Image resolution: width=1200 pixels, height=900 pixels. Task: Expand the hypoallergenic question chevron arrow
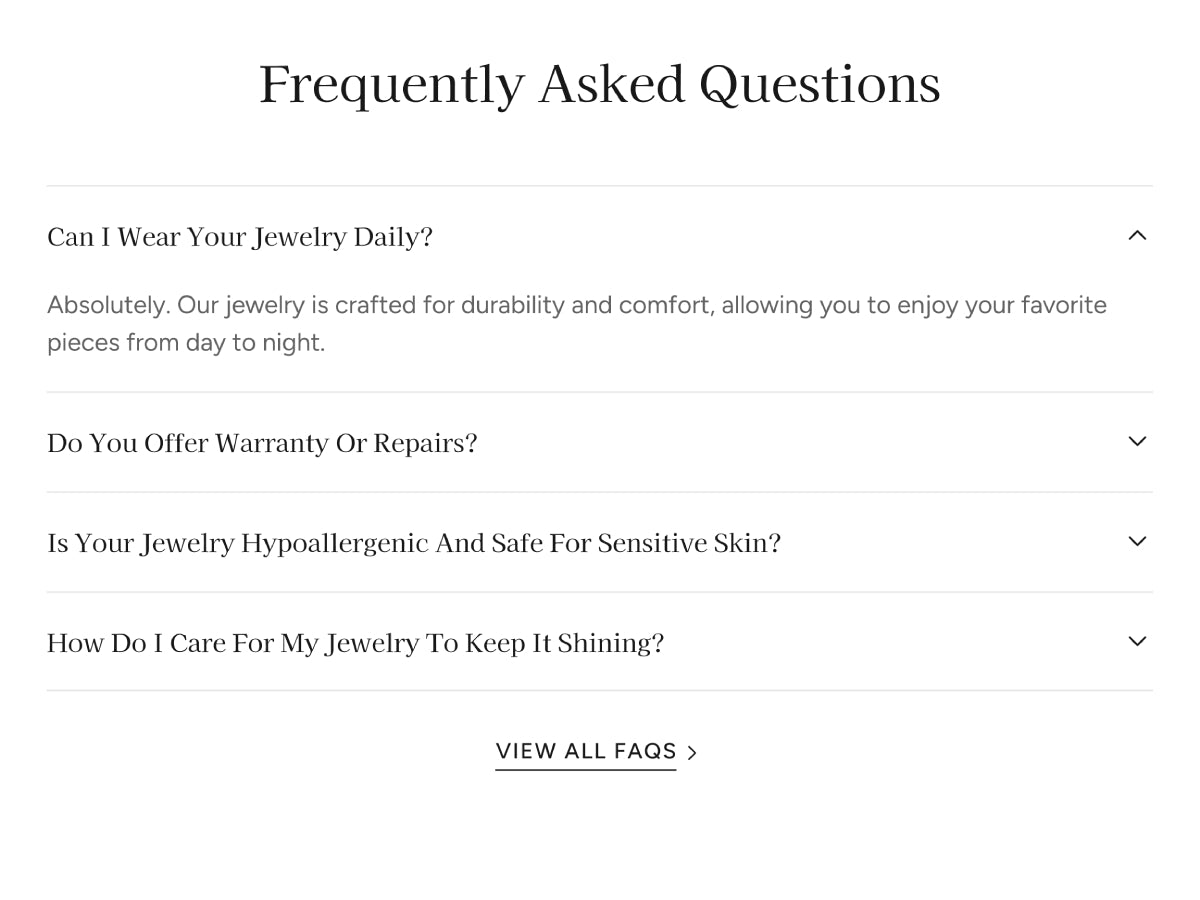click(1137, 542)
